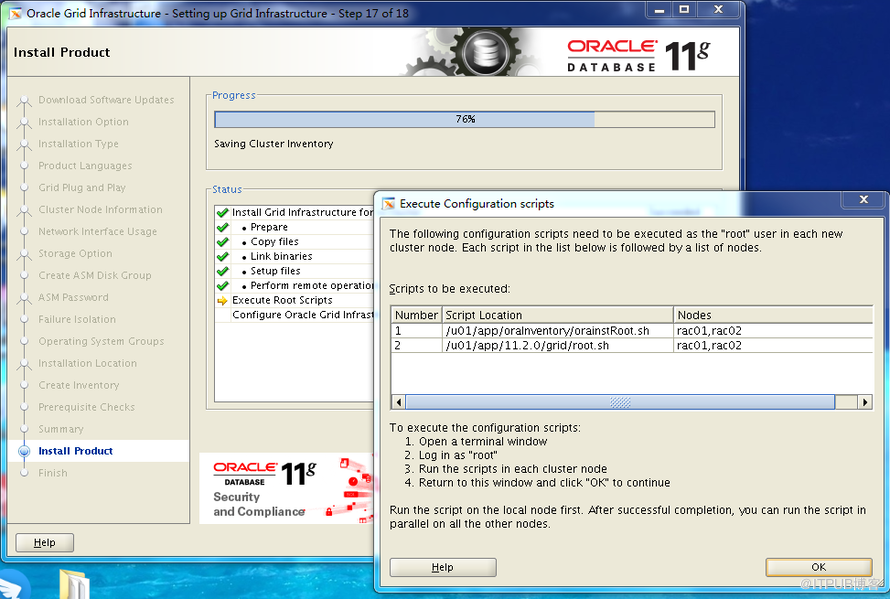Click scripts table left scroll arrow
The height and width of the screenshot is (599, 890).
coord(398,402)
